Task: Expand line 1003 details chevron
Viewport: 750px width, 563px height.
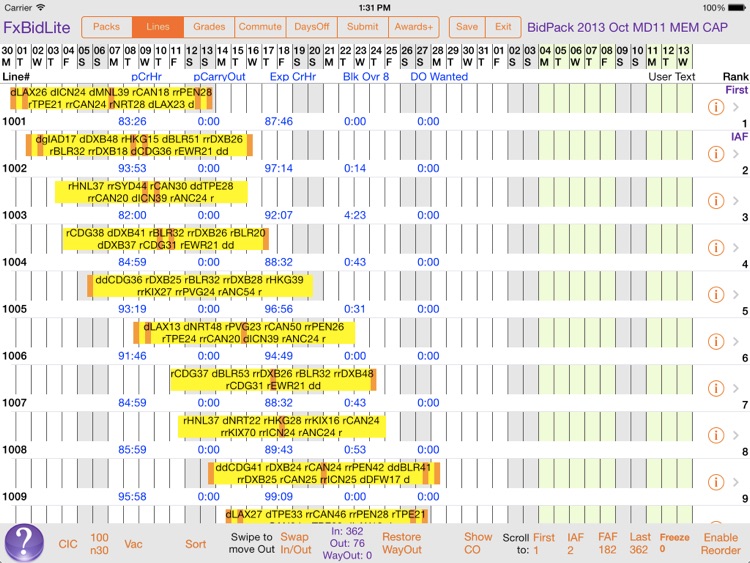Action: click(736, 201)
